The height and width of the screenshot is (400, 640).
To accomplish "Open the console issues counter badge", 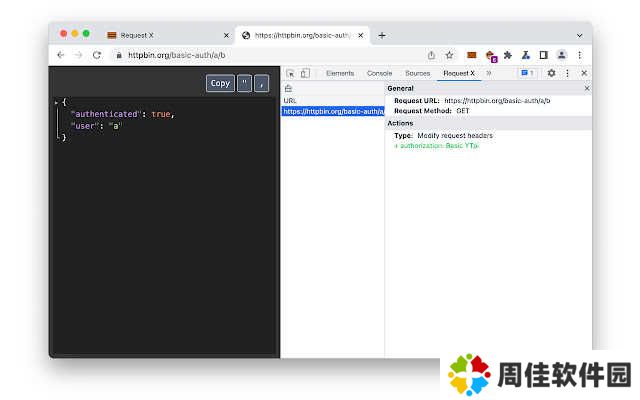I will pos(526,73).
